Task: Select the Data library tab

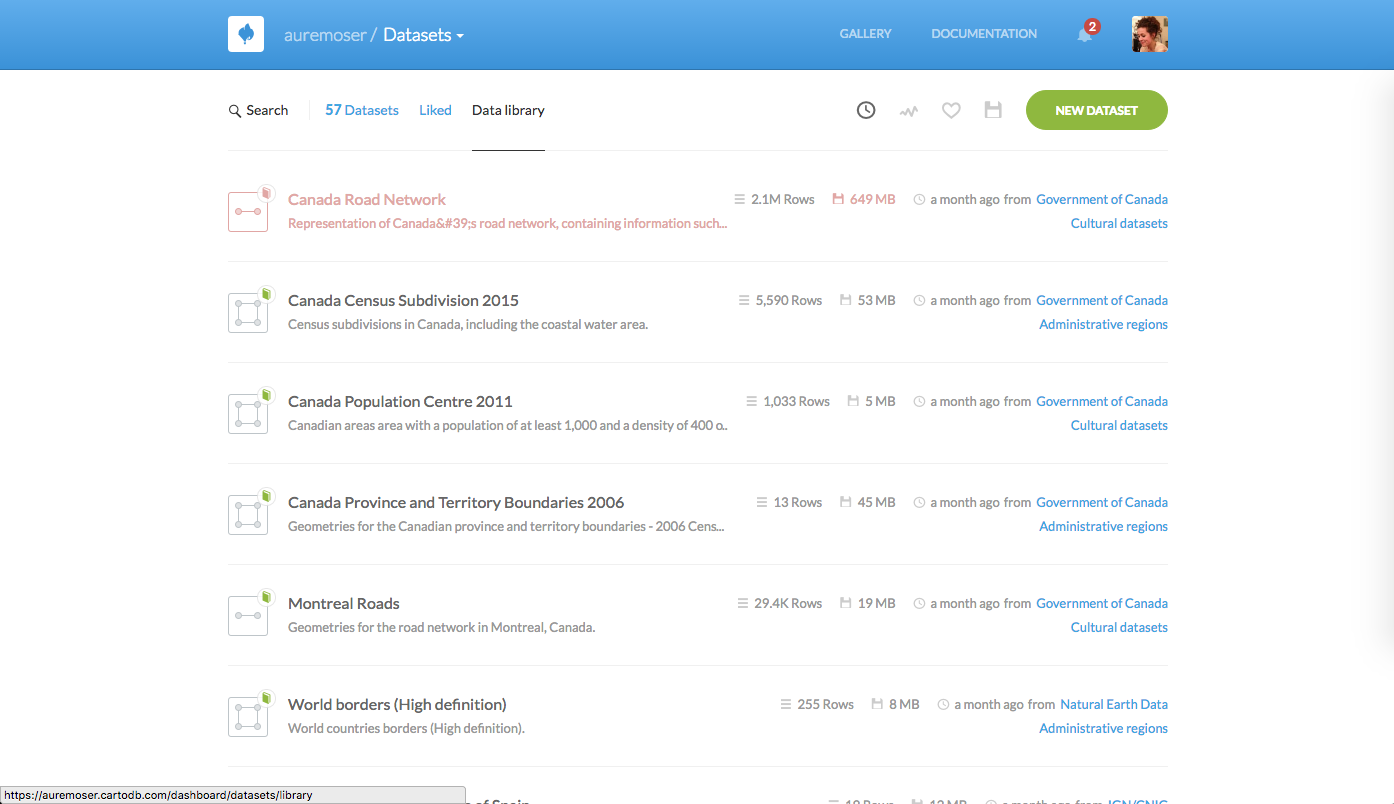Action: click(508, 111)
